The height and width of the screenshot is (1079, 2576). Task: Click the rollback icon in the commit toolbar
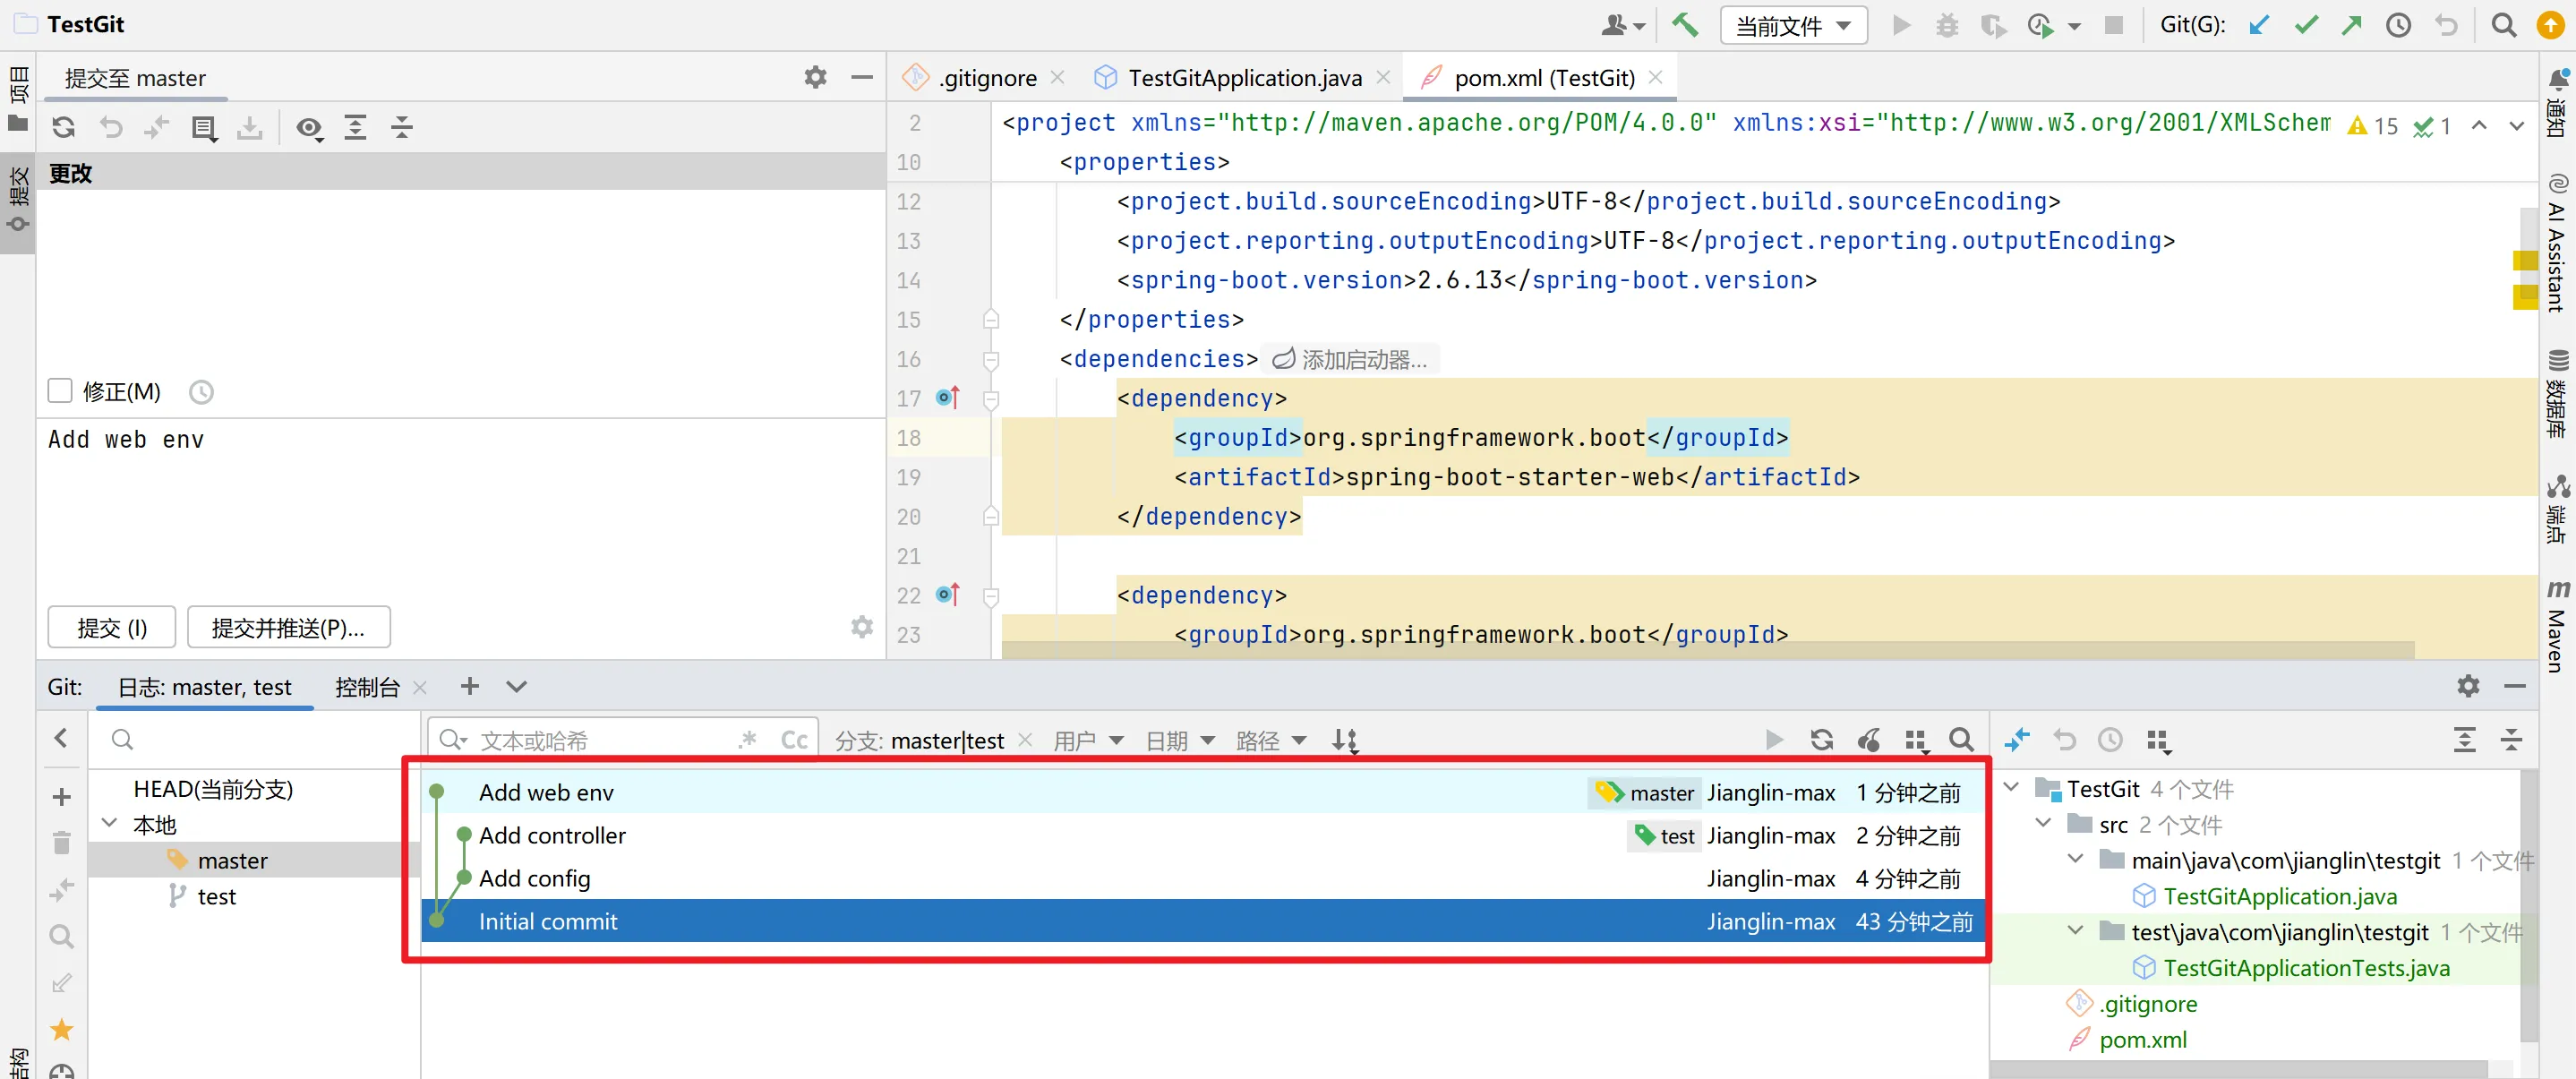click(x=110, y=127)
